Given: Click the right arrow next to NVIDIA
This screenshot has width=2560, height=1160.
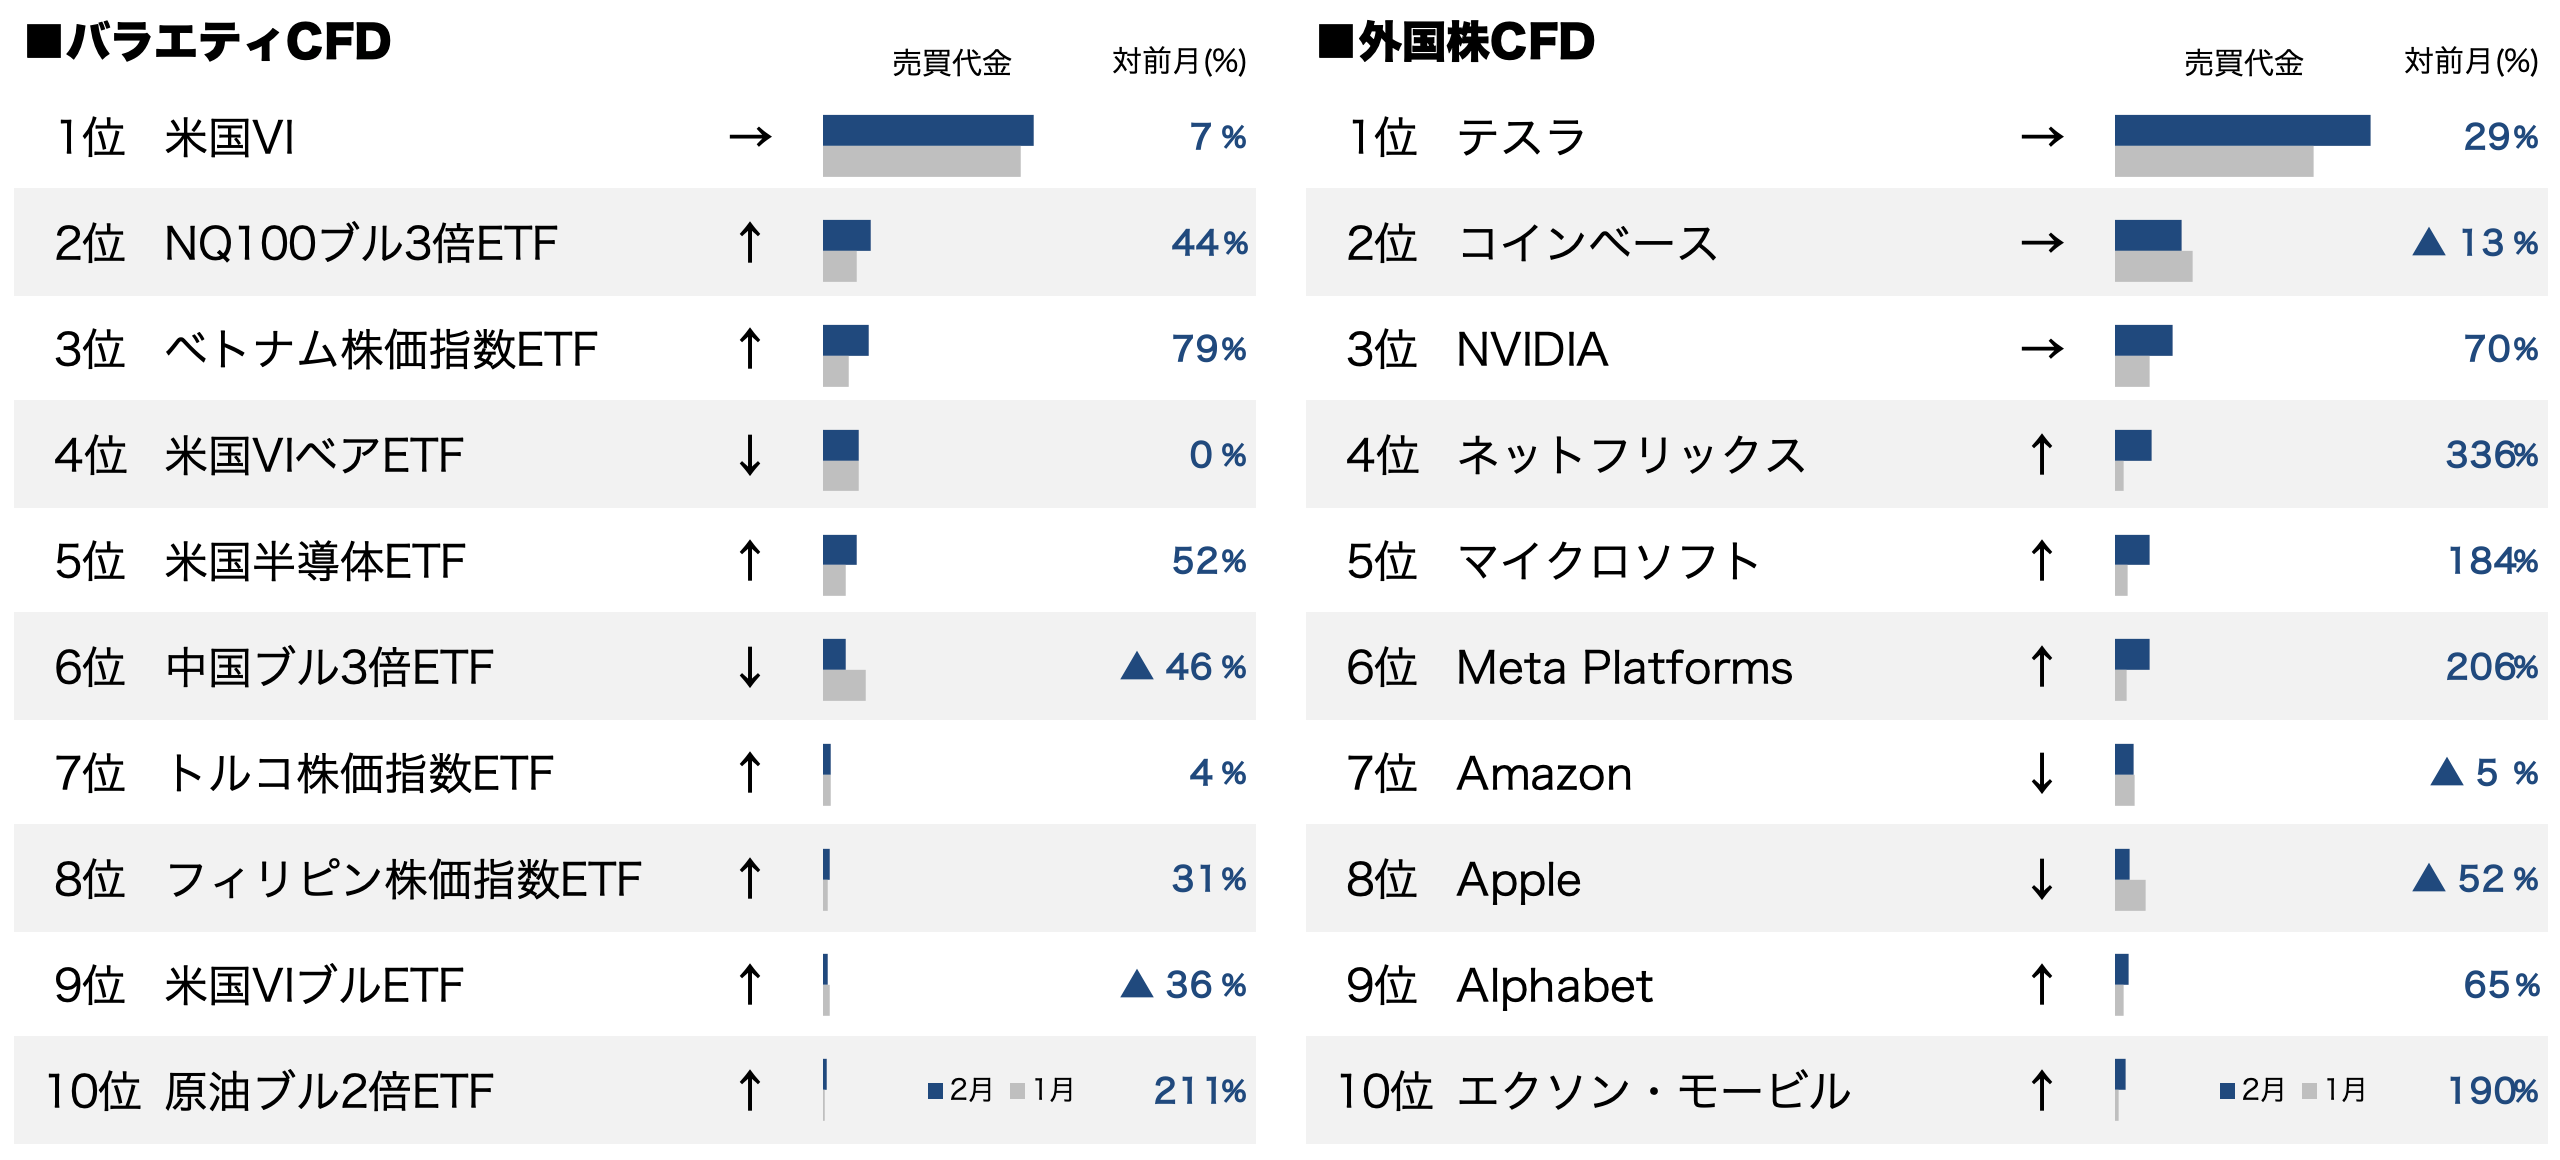Looking at the screenshot, I should click(x=2042, y=349).
